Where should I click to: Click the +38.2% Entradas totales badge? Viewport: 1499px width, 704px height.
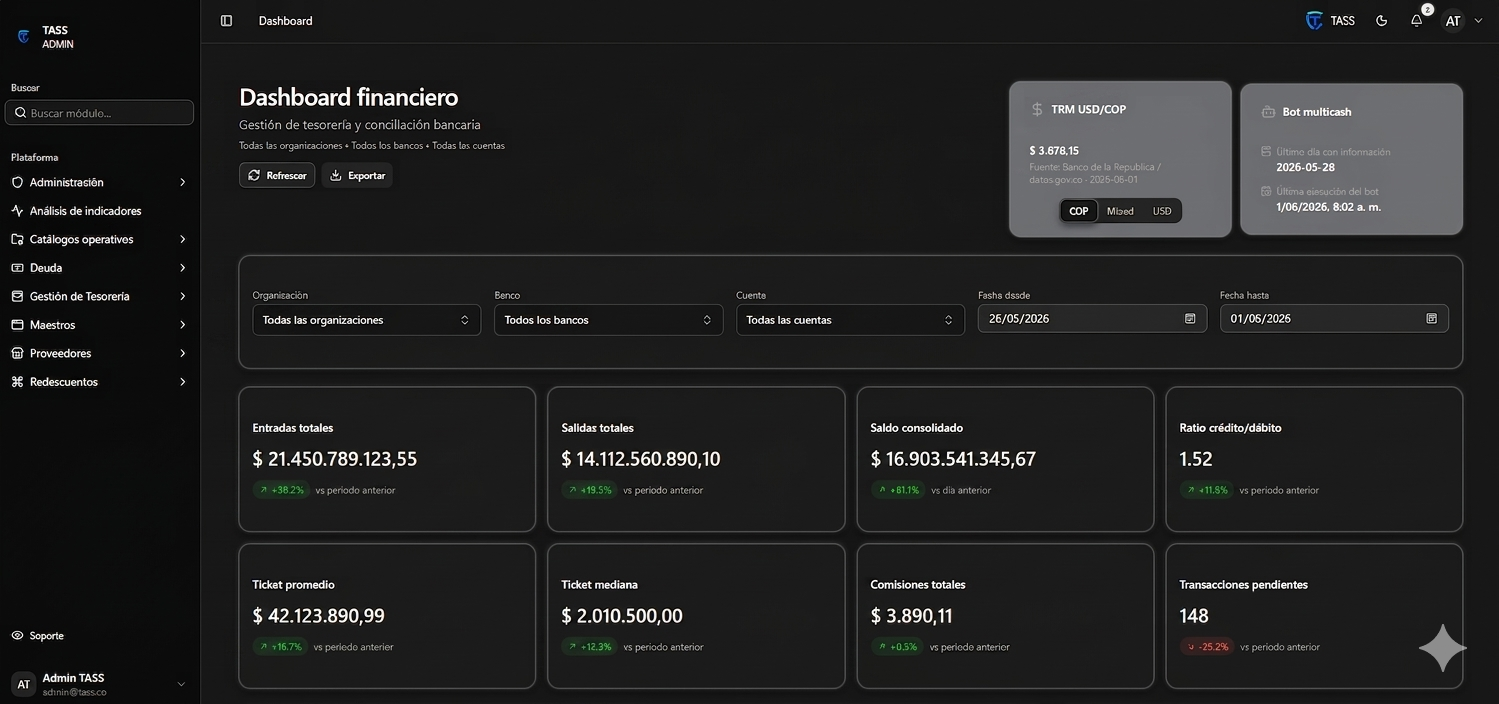click(x=281, y=491)
